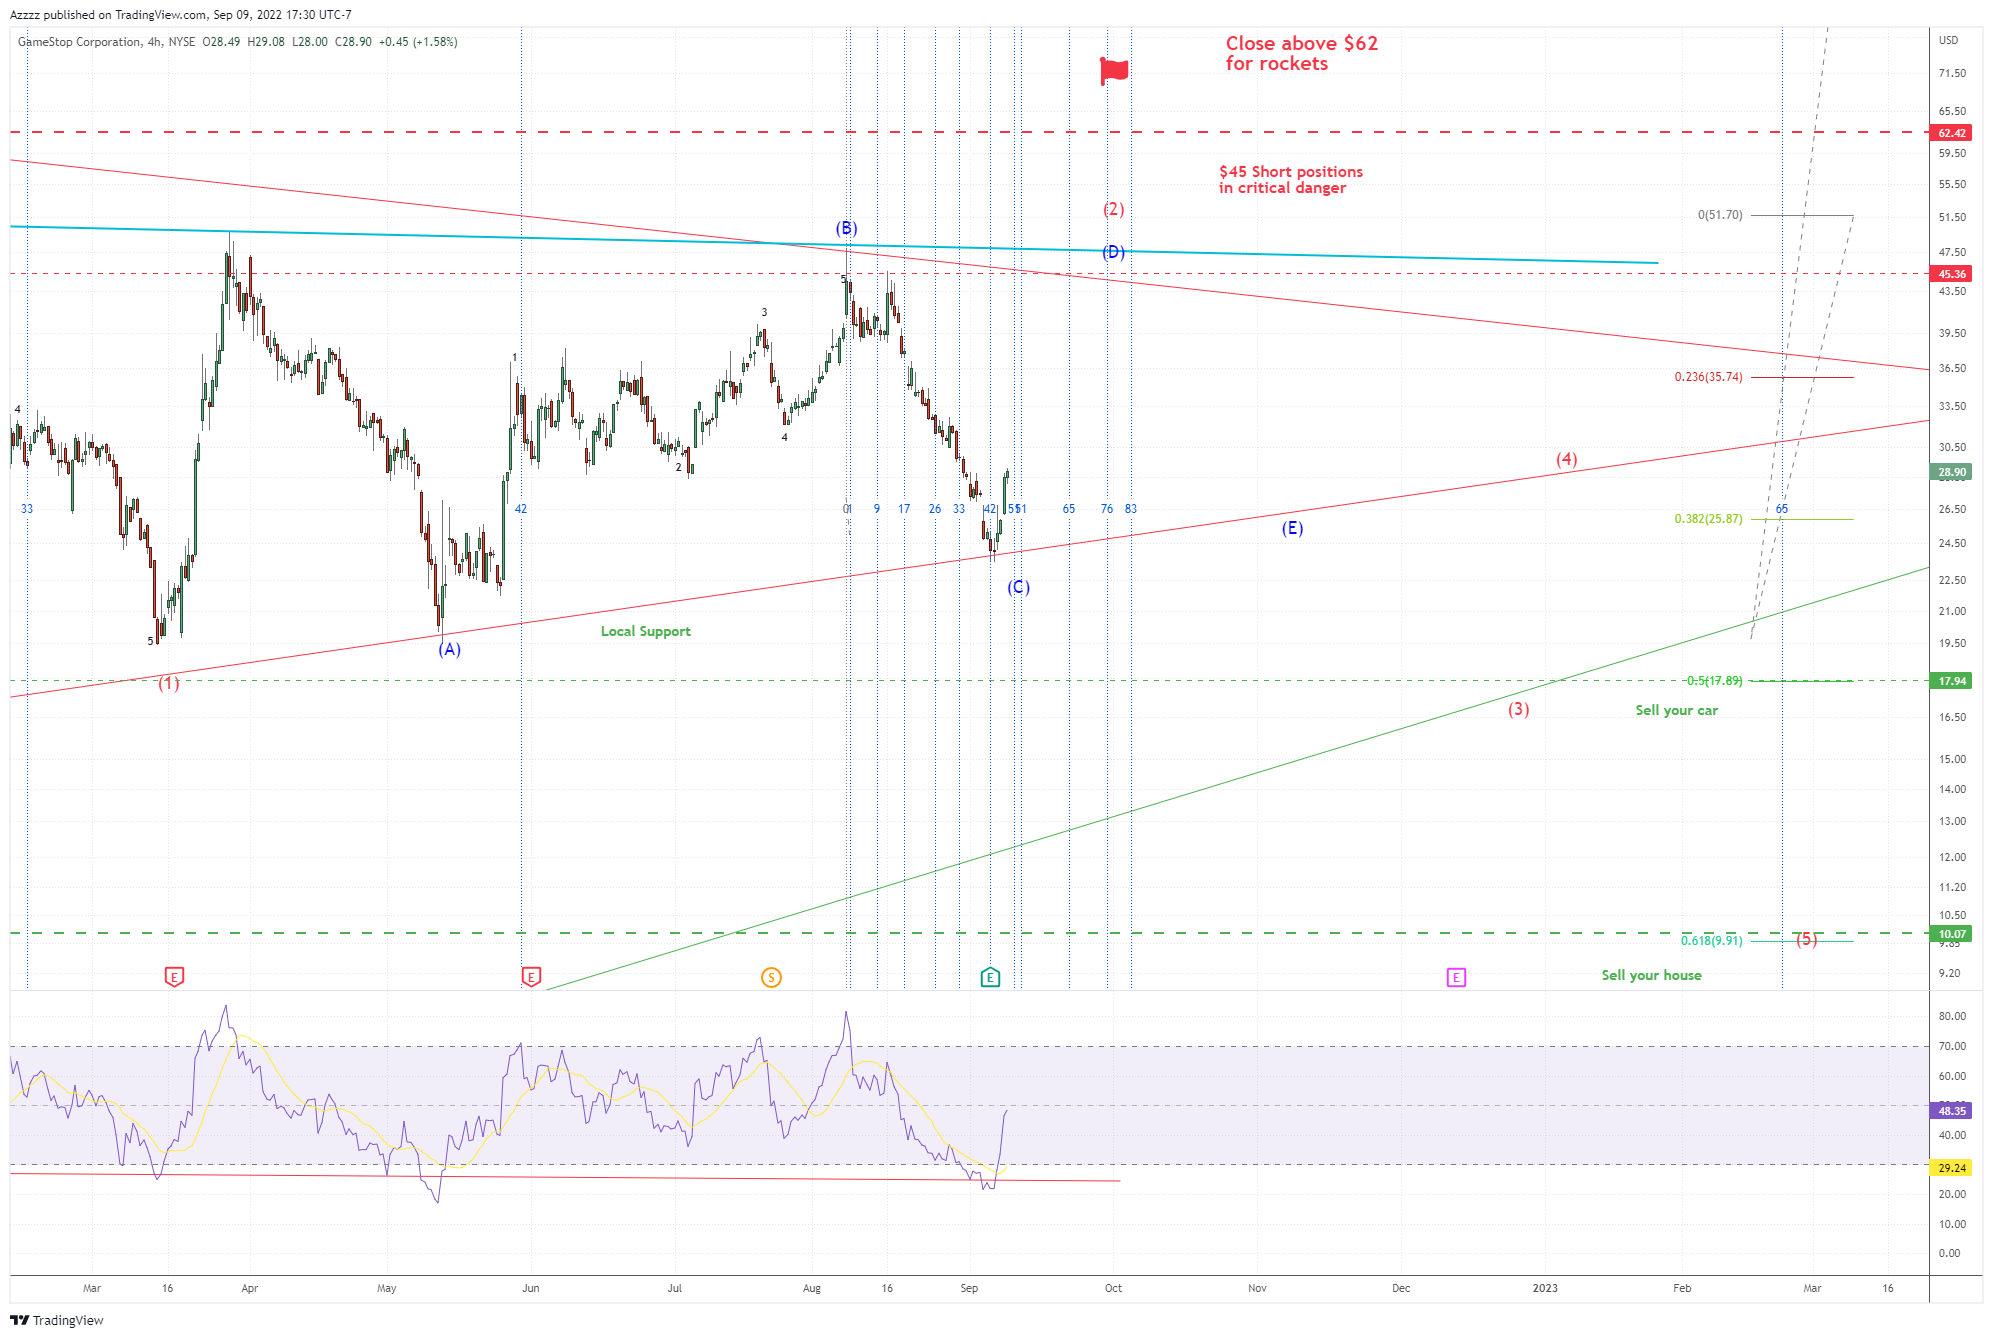Click the red (2) wave label

(x=1114, y=209)
